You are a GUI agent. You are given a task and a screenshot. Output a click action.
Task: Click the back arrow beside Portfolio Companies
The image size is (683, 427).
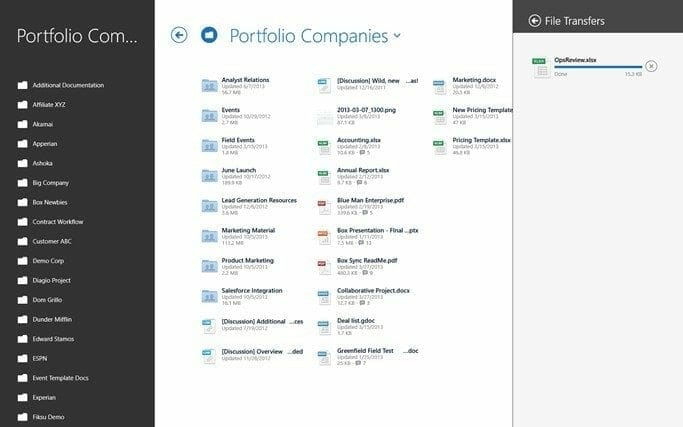coord(180,35)
